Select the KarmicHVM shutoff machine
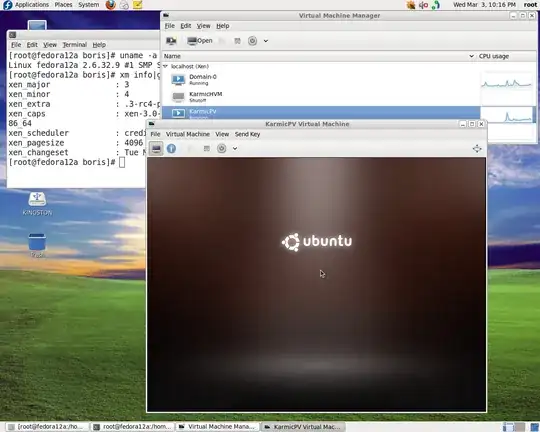Viewport: 540px width, 432px height. pos(321,97)
